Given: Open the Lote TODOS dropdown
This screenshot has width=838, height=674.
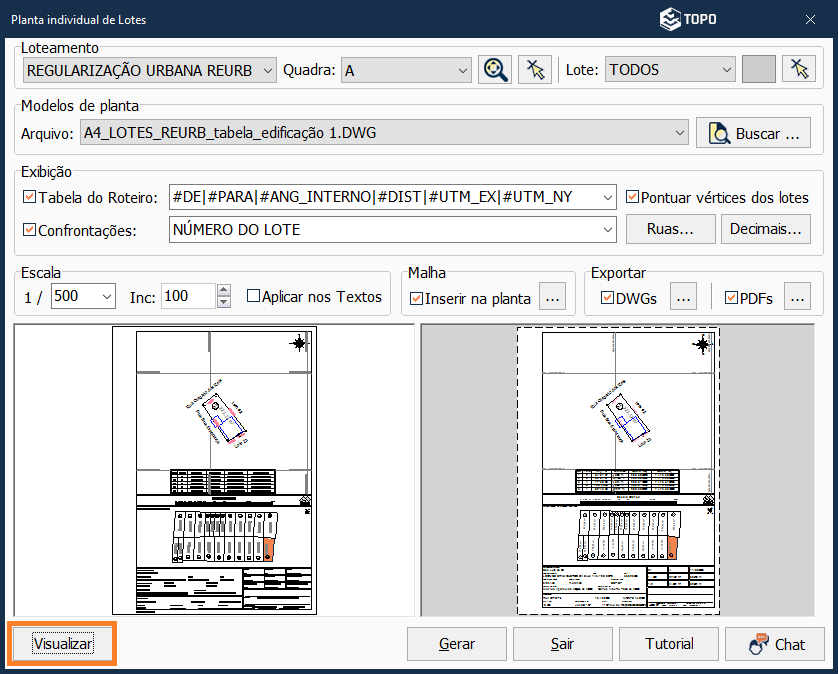Looking at the screenshot, I should [726, 70].
